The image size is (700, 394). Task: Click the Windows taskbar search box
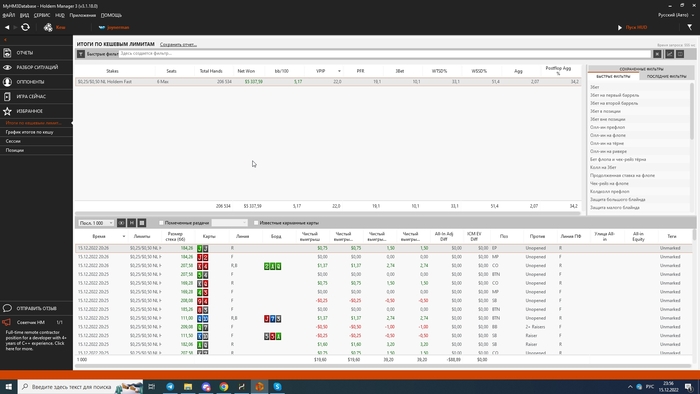[80, 387]
